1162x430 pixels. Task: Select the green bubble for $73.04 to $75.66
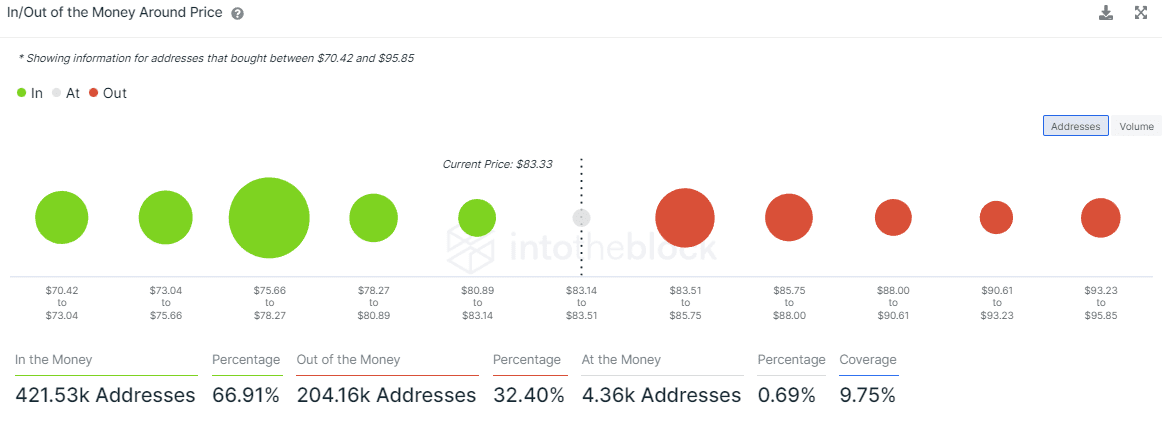(166, 218)
